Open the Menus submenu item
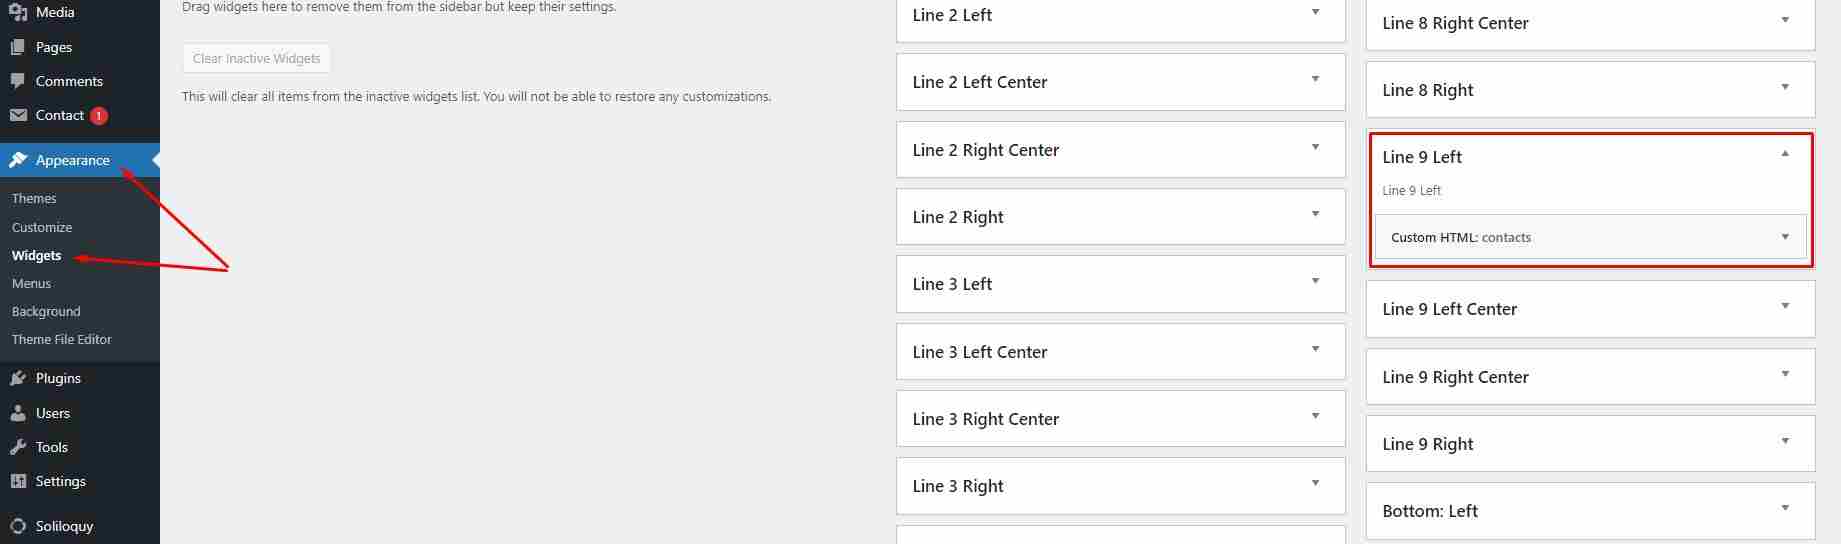This screenshot has width=1841, height=544. 31,283
